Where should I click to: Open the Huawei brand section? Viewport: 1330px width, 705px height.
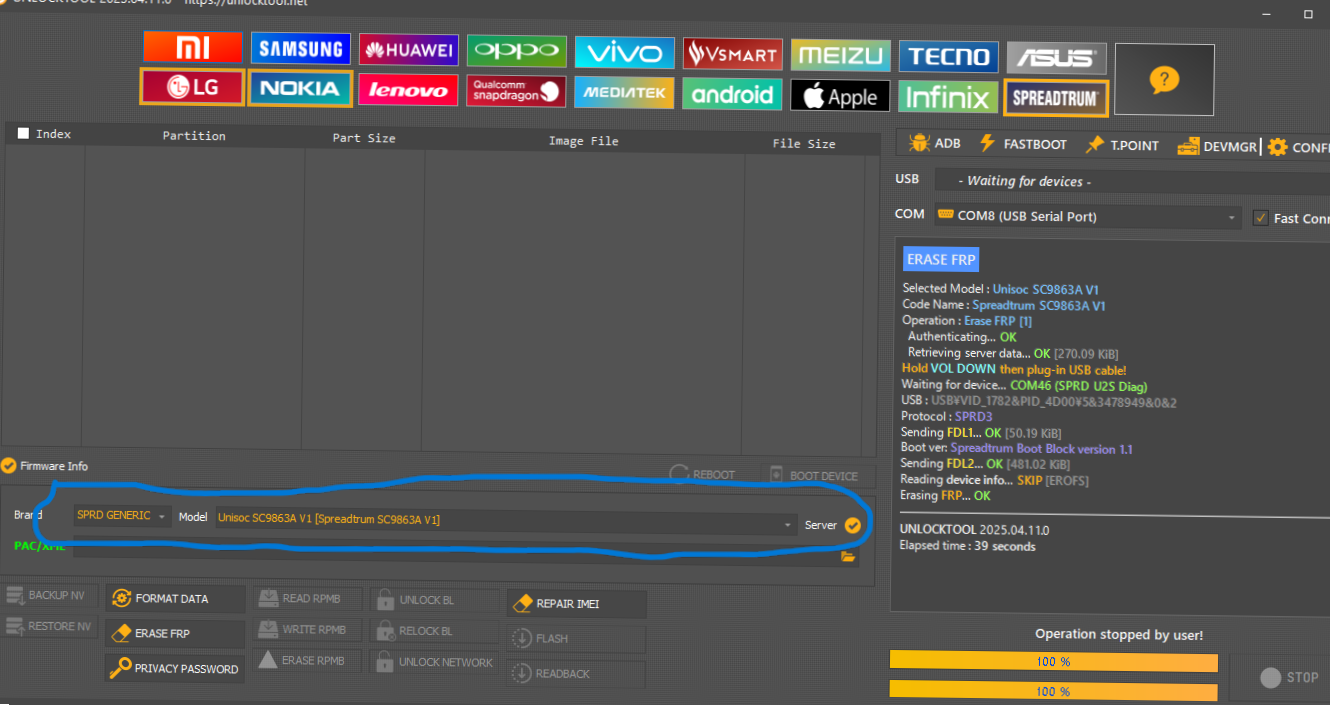point(408,50)
